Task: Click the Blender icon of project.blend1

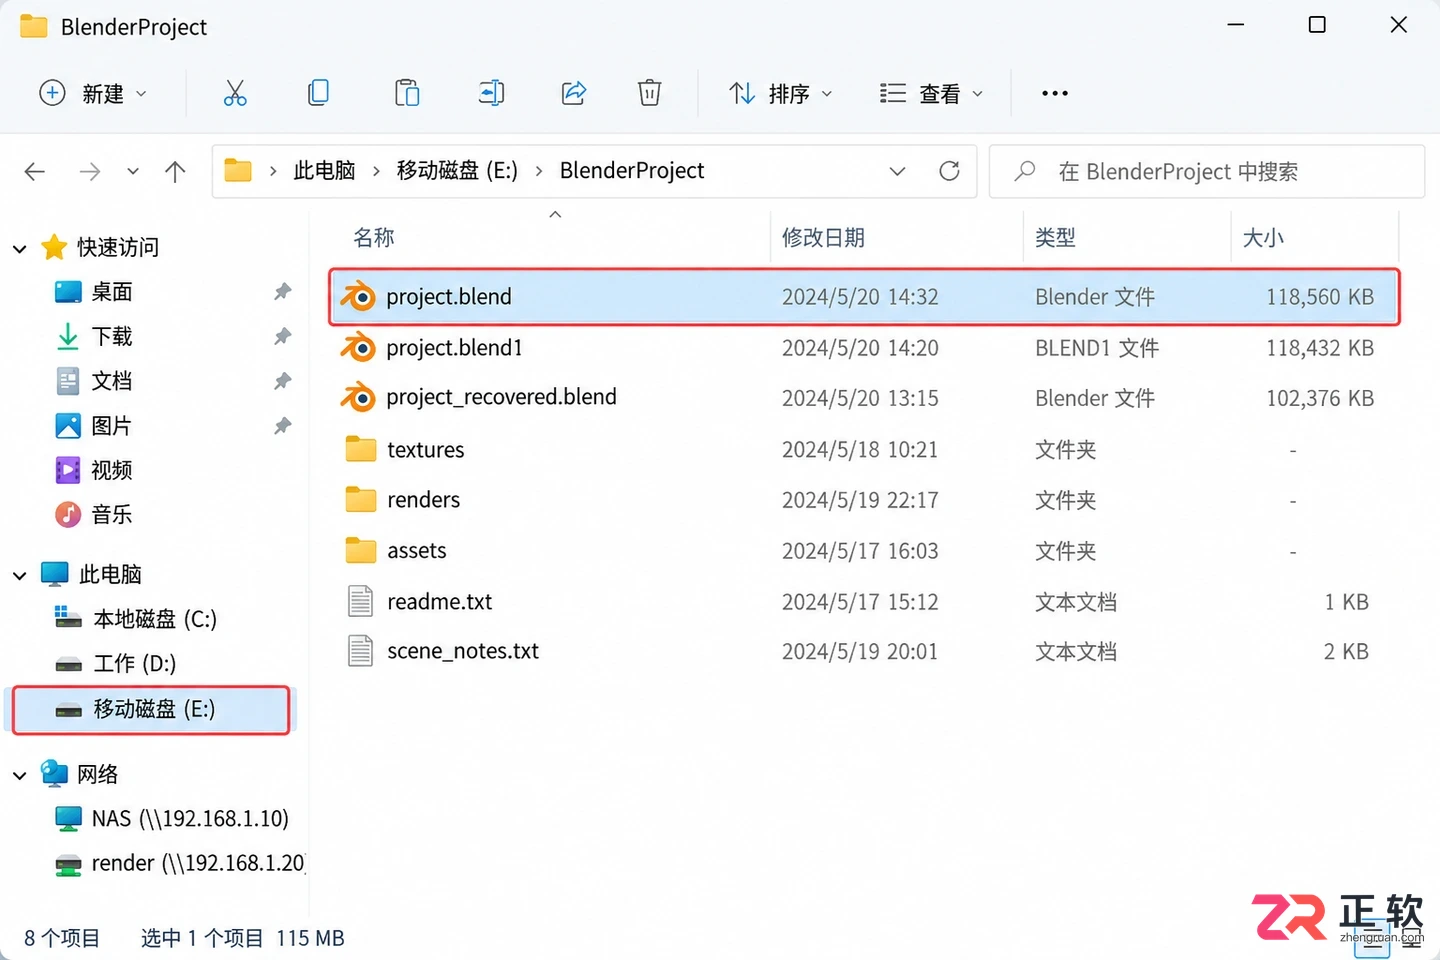Action: coord(358,347)
